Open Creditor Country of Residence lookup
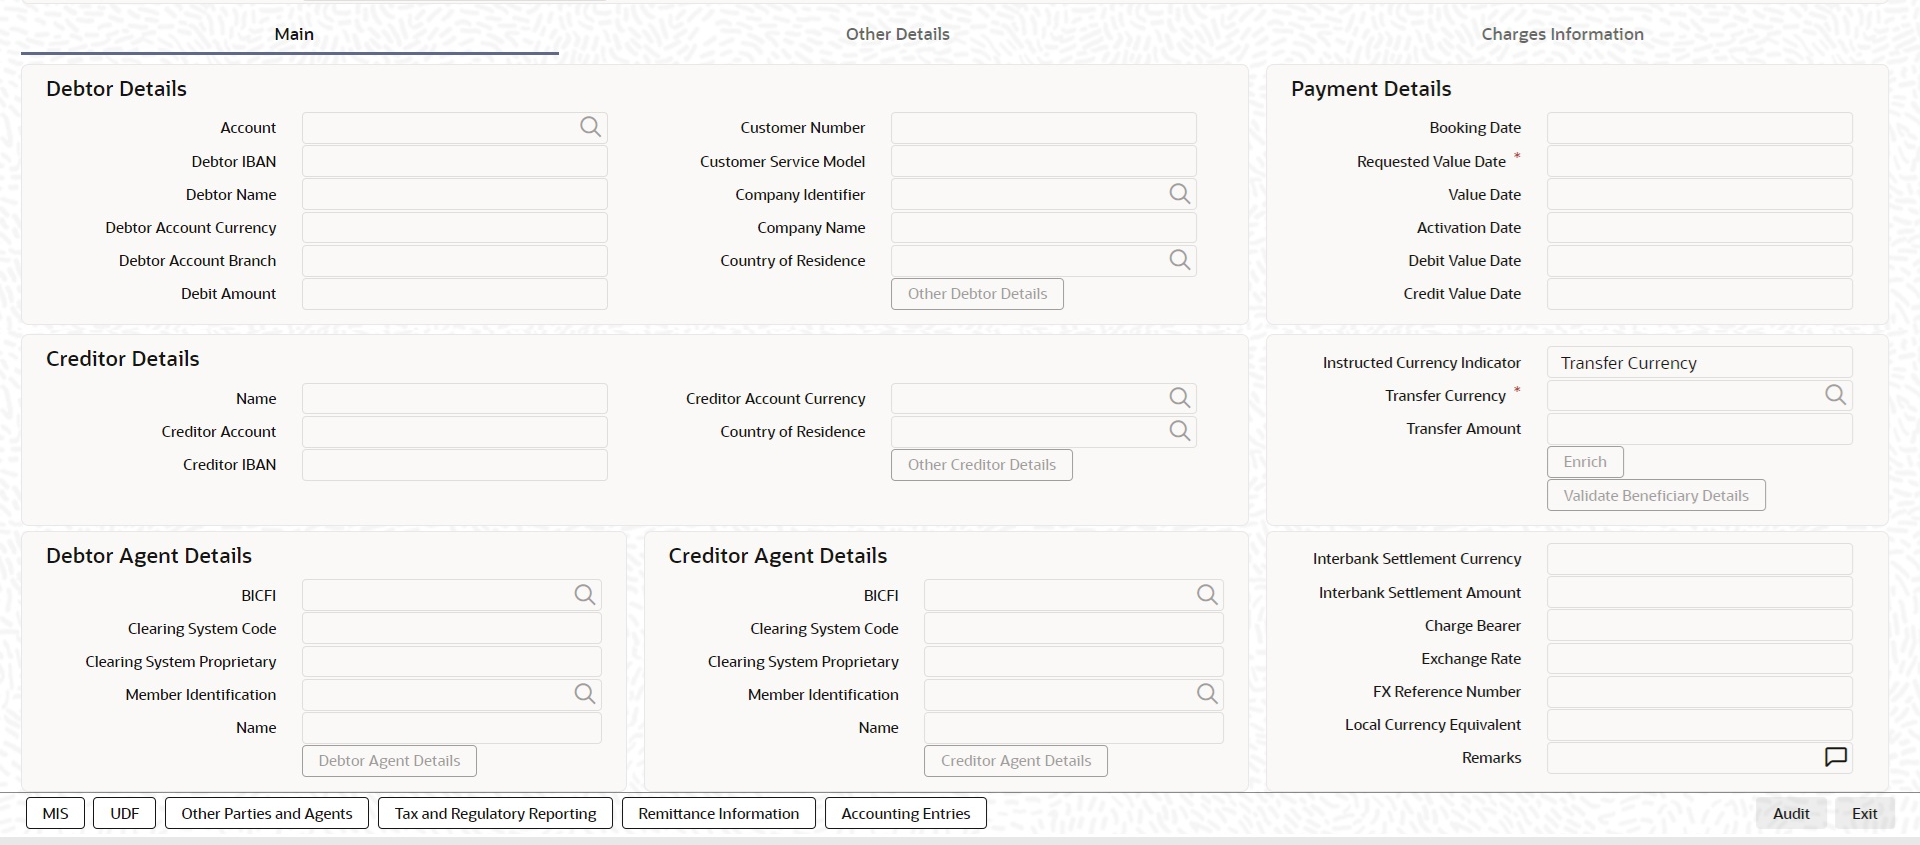Image resolution: width=1920 pixels, height=845 pixels. tap(1180, 431)
